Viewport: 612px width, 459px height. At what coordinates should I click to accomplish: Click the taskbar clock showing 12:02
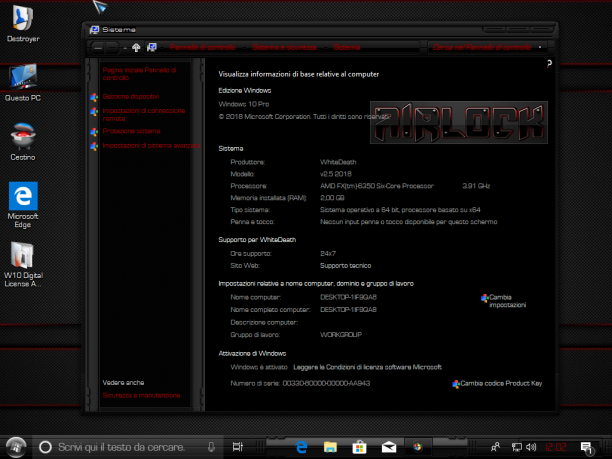click(x=556, y=447)
